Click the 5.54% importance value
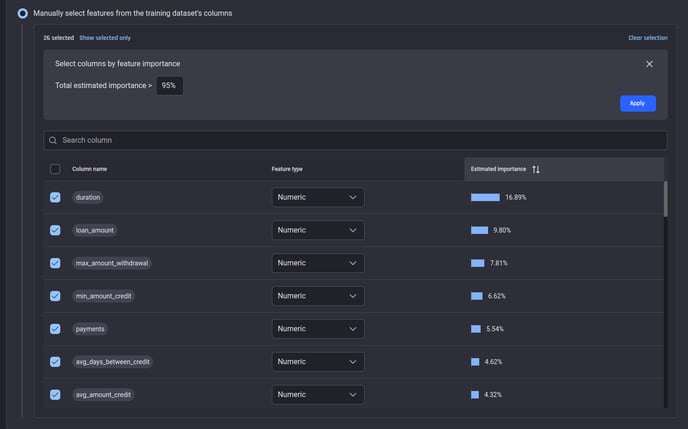The height and width of the screenshot is (429, 688). click(x=495, y=329)
